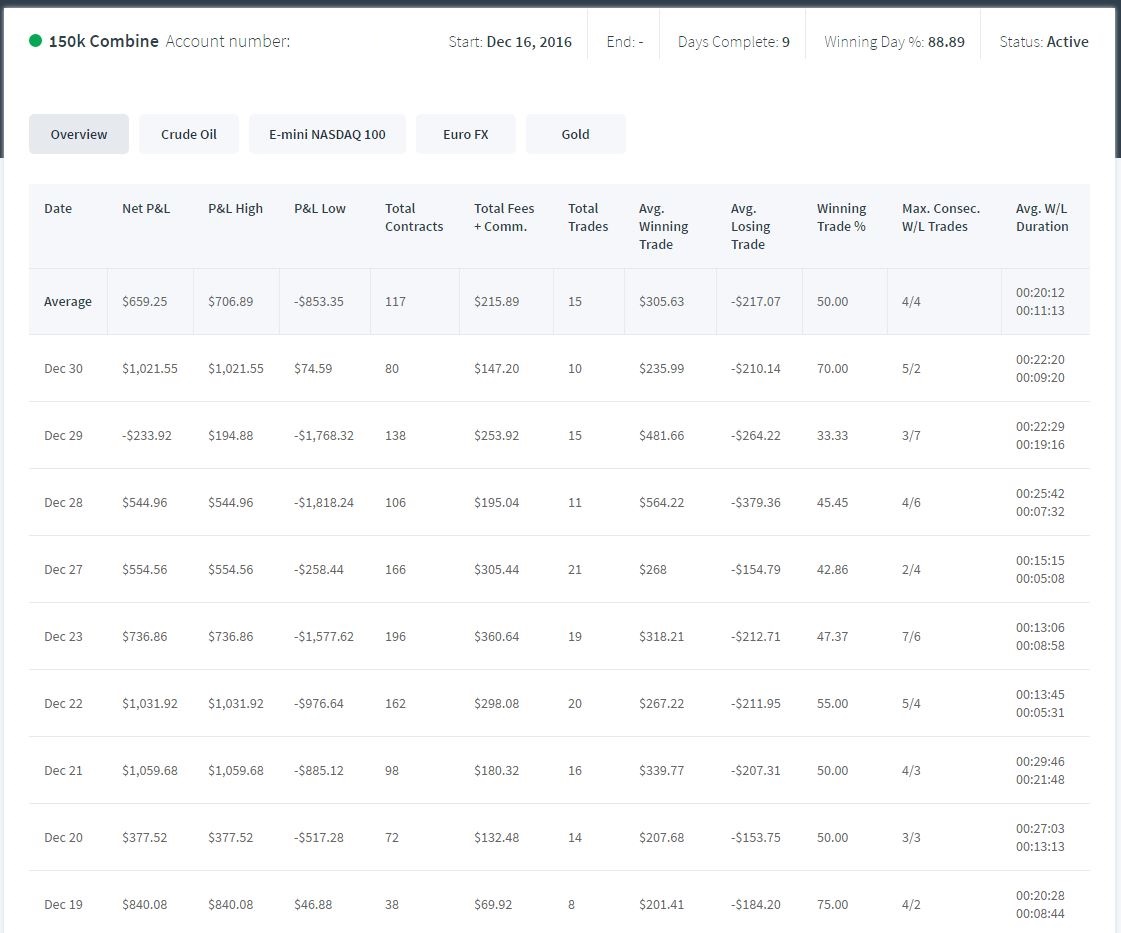Viewport: 1121px width, 933px height.
Task: Select the Dec 21 row date
Action: [x=64, y=771]
